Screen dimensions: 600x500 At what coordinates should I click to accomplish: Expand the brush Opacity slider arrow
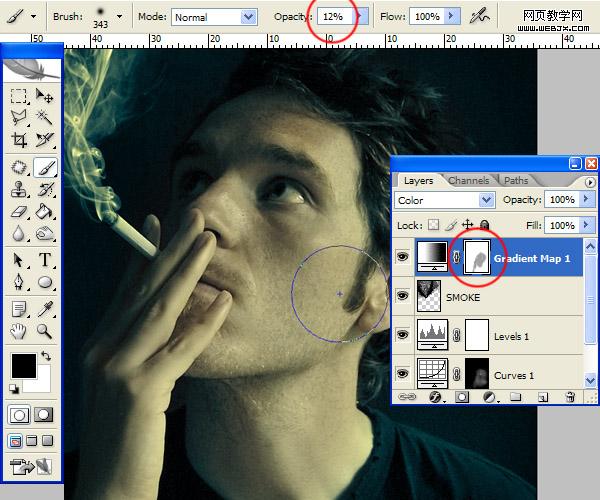click(x=361, y=17)
